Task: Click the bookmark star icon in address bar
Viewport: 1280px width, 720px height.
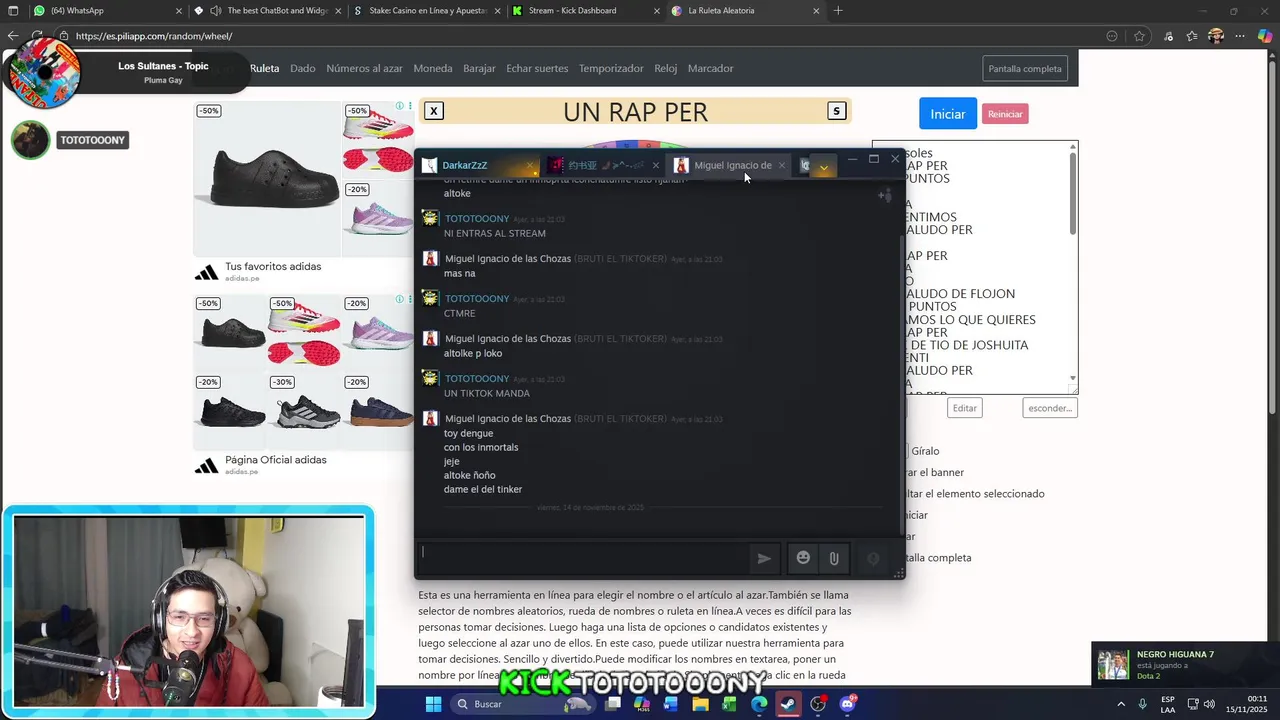Action: [x=1139, y=36]
